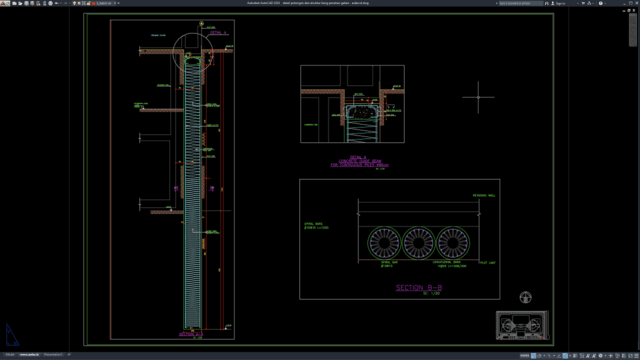
Task: Click the light bulb layer icon in top toolbar
Action: pos(74,3)
